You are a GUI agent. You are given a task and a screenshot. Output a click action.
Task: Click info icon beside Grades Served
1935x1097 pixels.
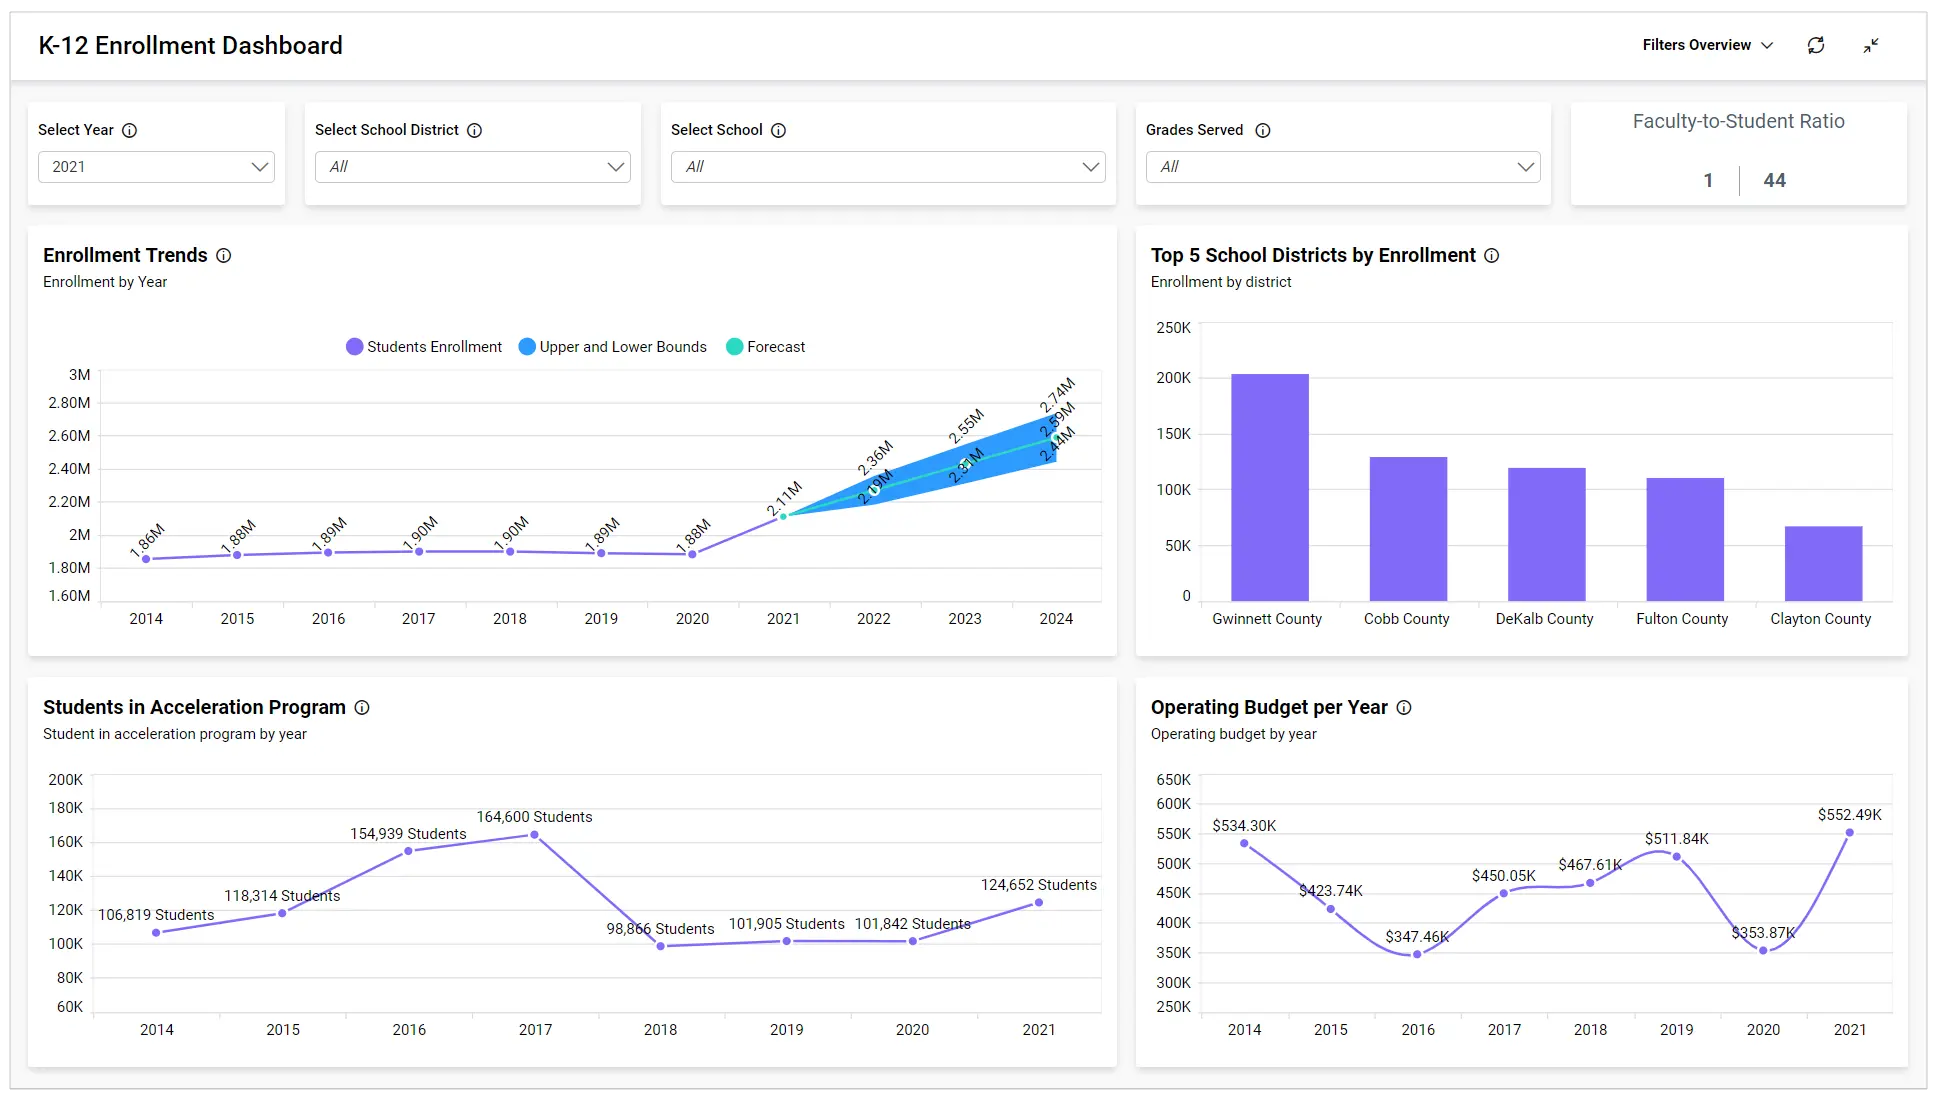click(1263, 130)
